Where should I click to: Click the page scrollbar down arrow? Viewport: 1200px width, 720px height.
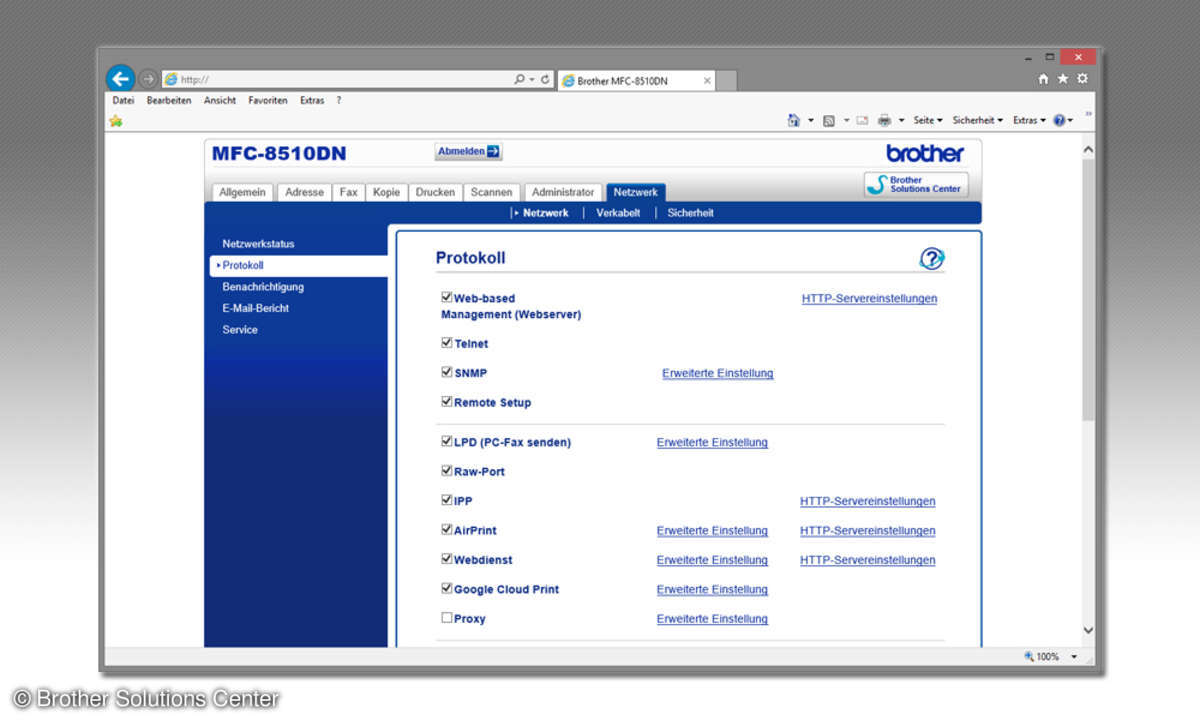pos(1088,630)
